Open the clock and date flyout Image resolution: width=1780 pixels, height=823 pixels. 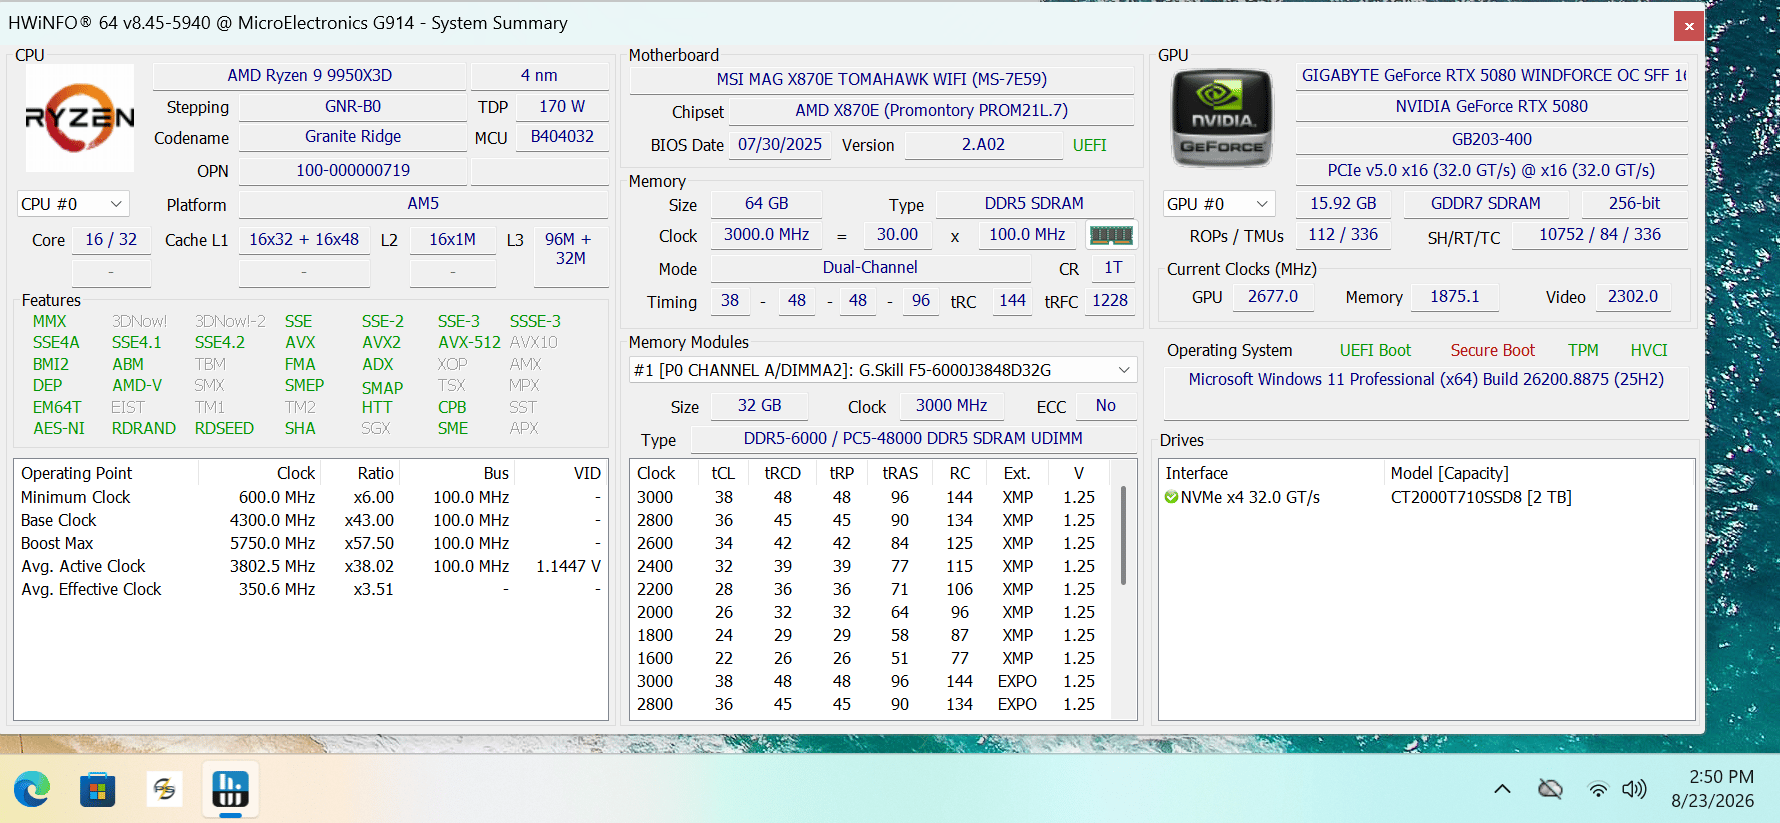pyautogui.click(x=1712, y=789)
